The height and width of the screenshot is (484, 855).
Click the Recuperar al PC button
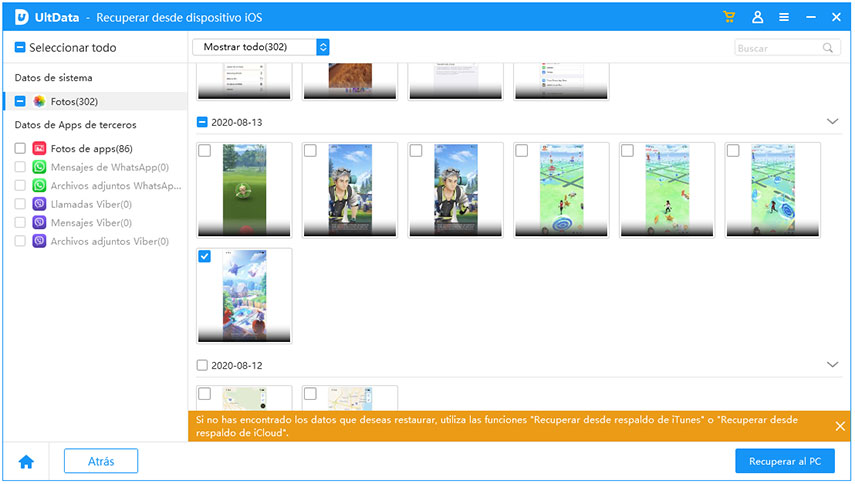point(784,461)
